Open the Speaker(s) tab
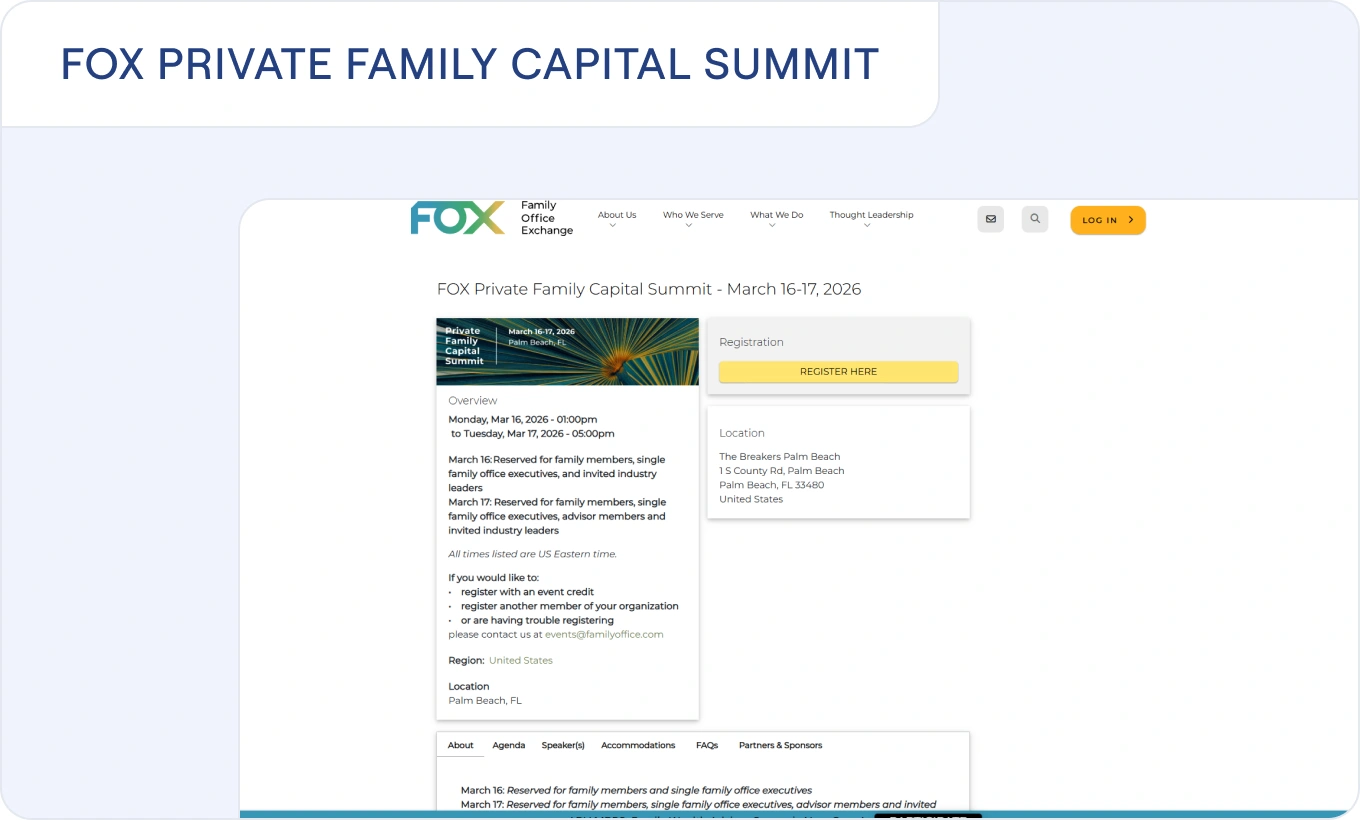Image resolution: width=1360 pixels, height=820 pixels. click(x=563, y=745)
